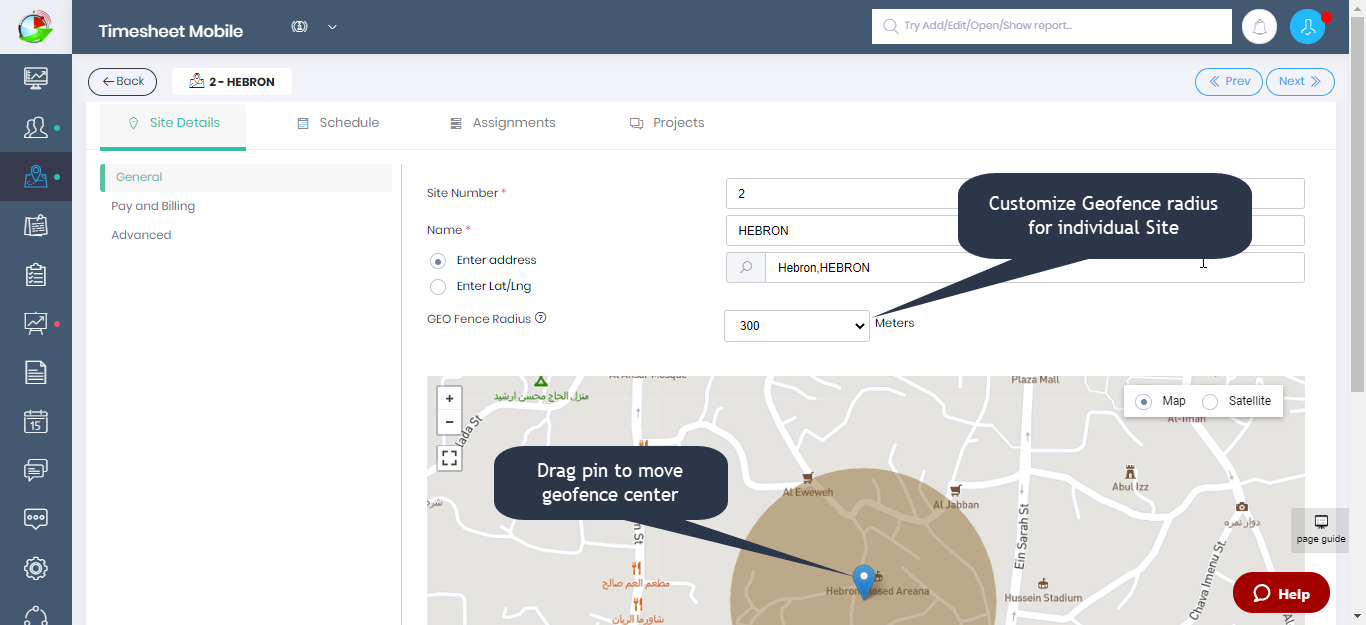The width and height of the screenshot is (1366, 625).
Task: Click the Hussein Stadium map marker
Action: pyautogui.click(x=1043, y=583)
